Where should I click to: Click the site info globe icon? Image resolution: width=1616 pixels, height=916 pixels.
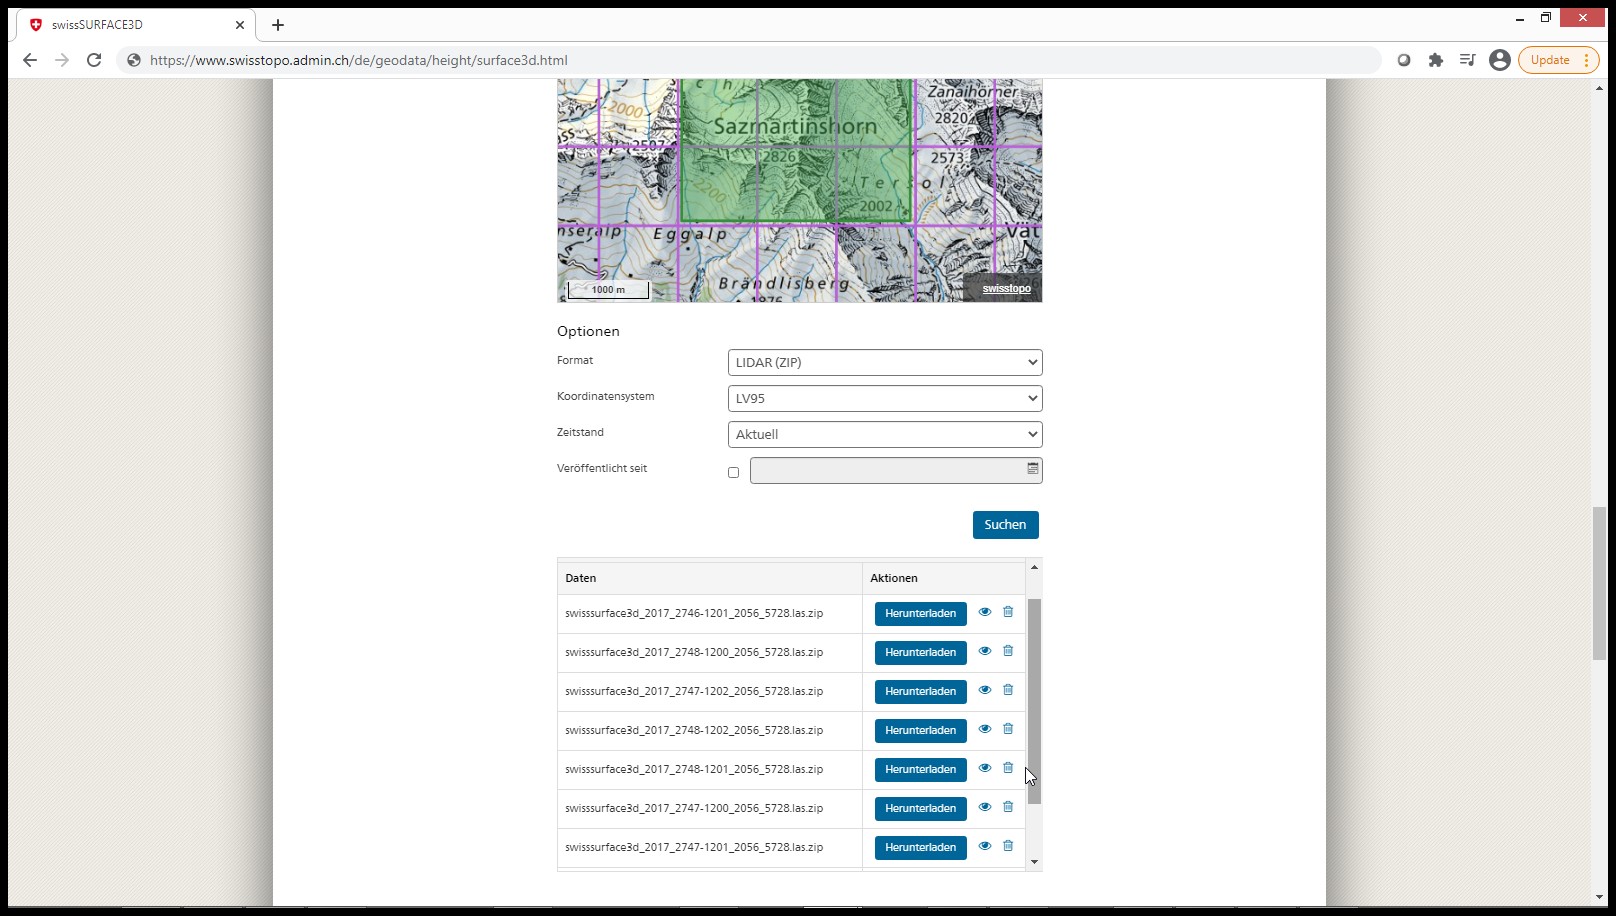[x=134, y=60]
